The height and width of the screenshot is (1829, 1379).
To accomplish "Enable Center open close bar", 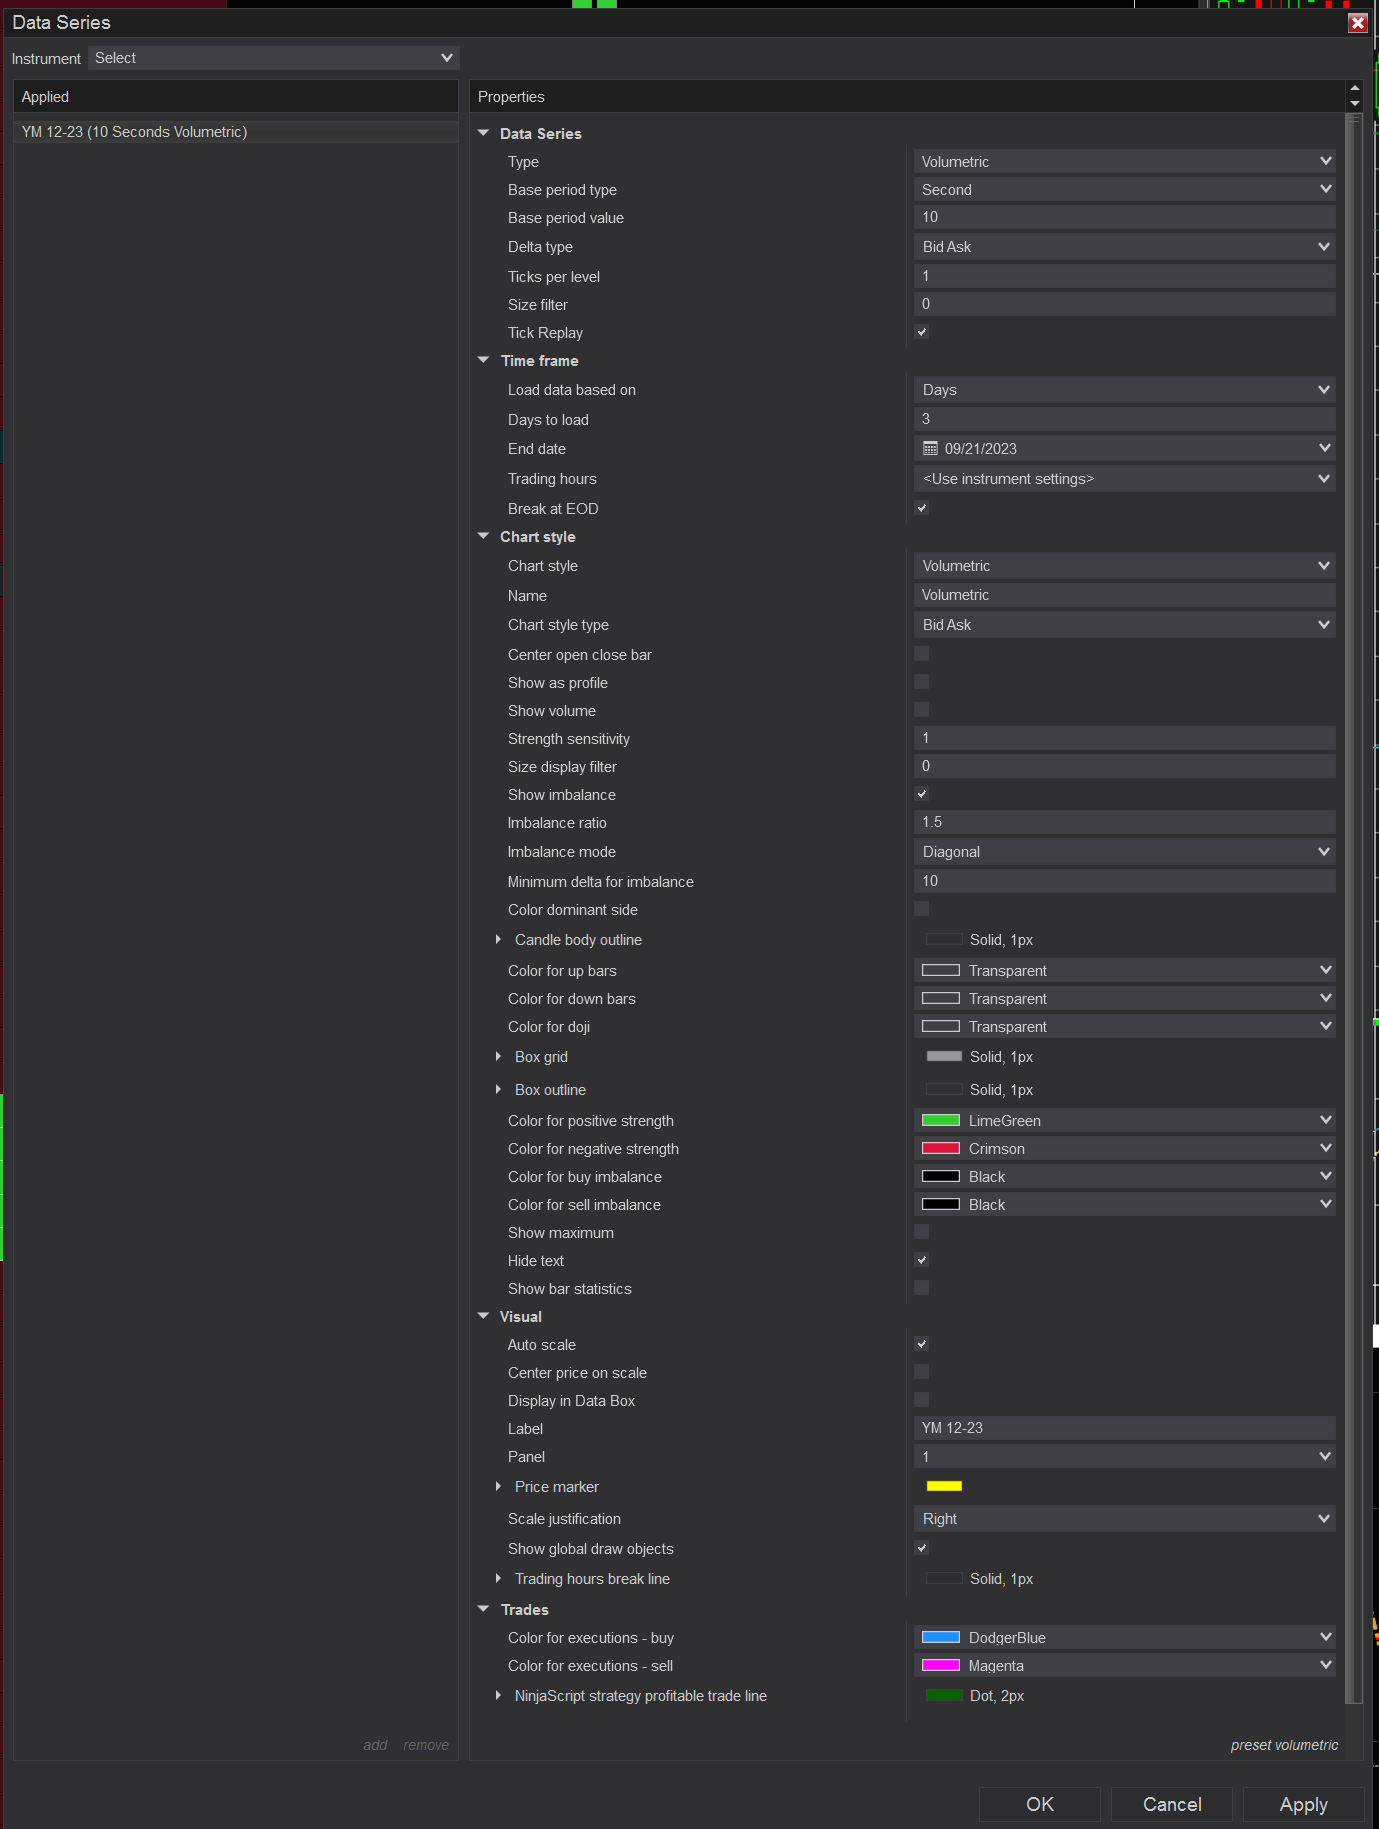I will click(922, 654).
